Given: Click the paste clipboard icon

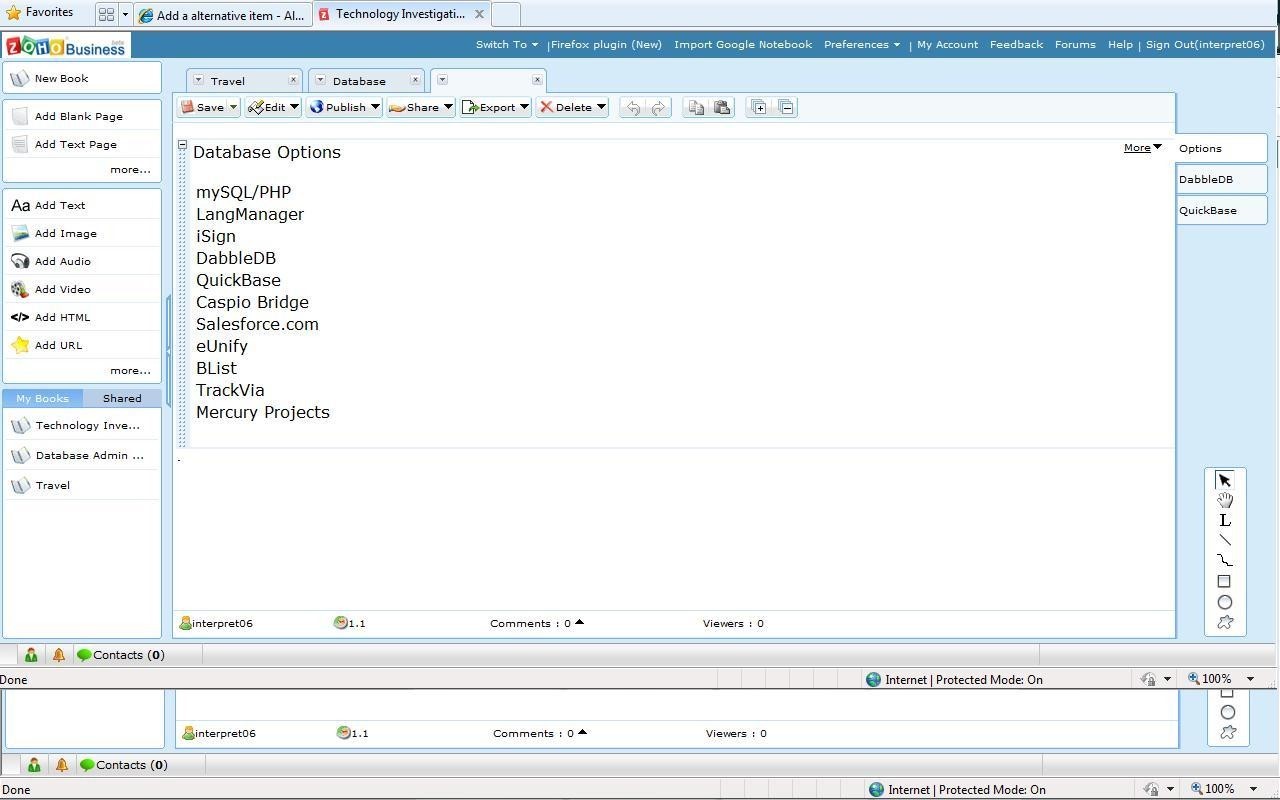Looking at the screenshot, I should pos(722,107).
